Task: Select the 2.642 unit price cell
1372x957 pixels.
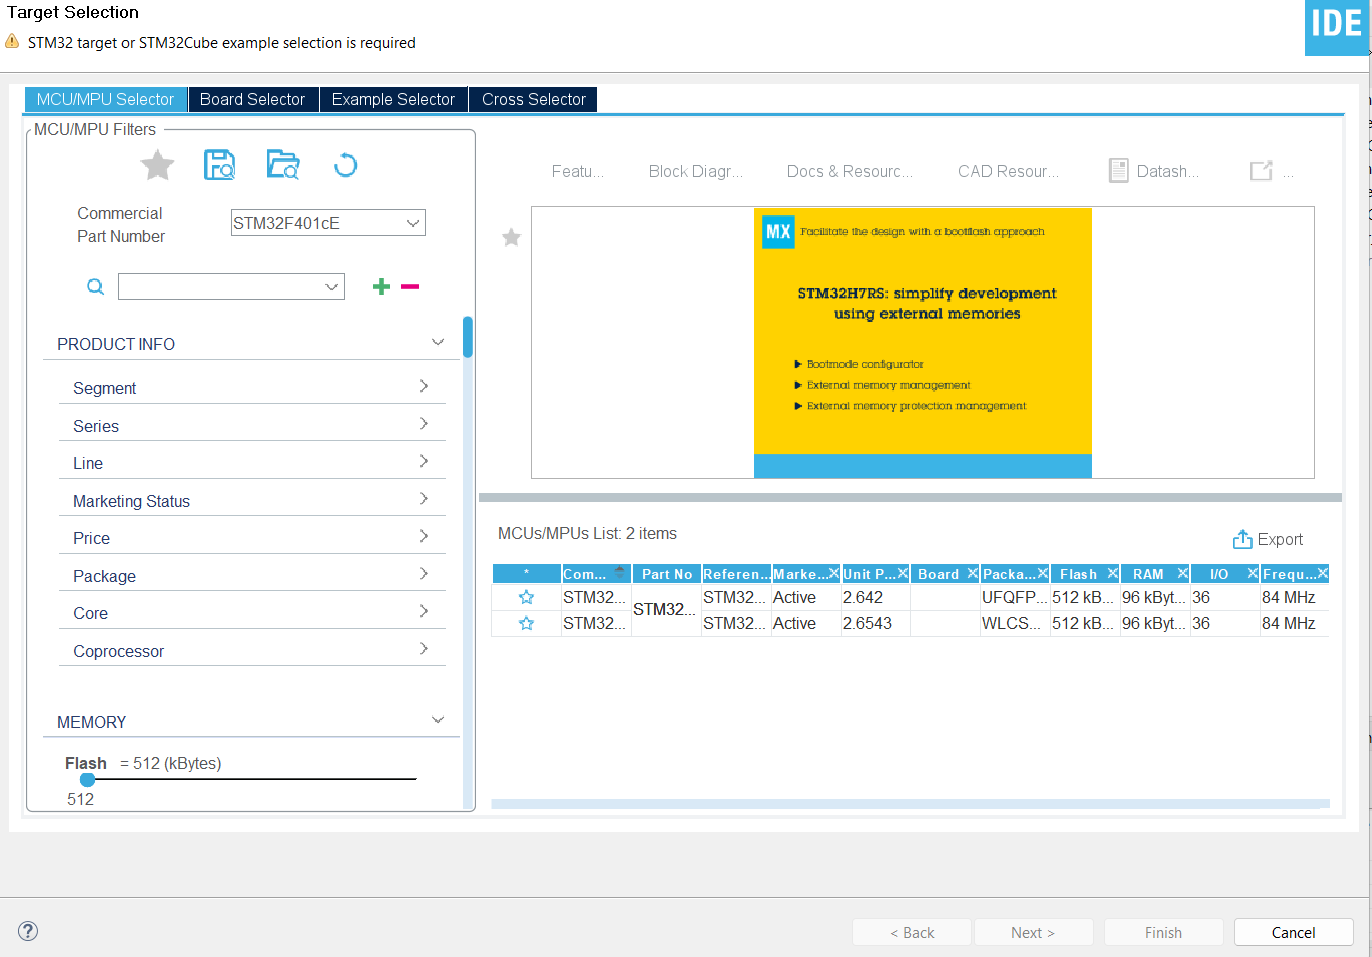Action: point(876,597)
